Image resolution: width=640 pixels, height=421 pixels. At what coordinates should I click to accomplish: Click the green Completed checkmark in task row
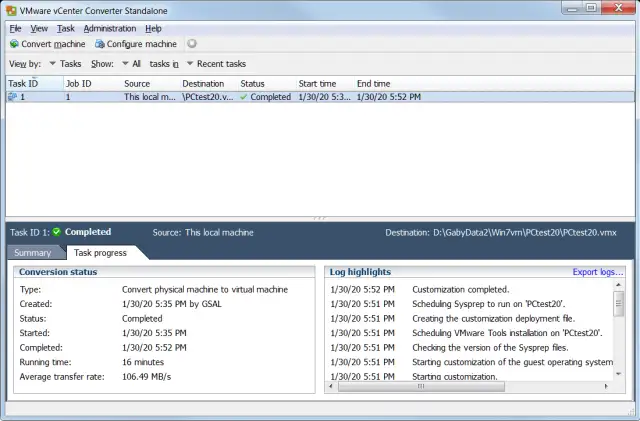(x=244, y=98)
